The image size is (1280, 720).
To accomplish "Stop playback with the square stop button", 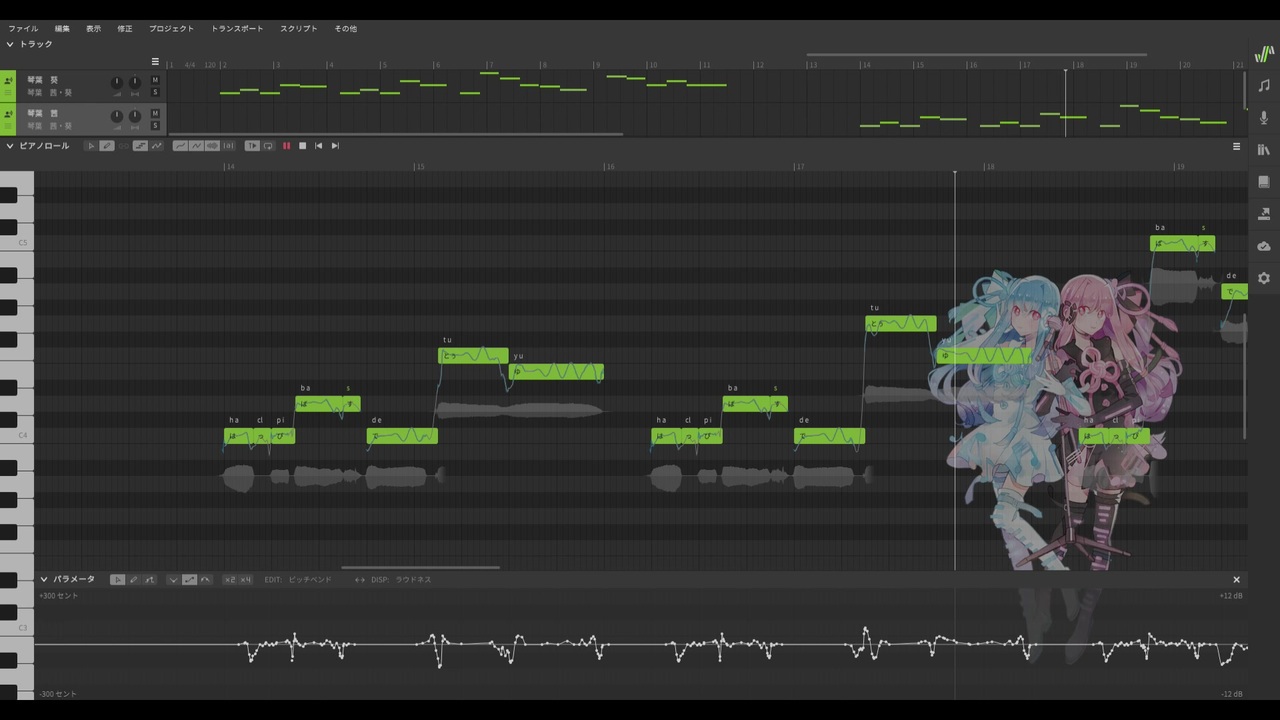I will 303,146.
